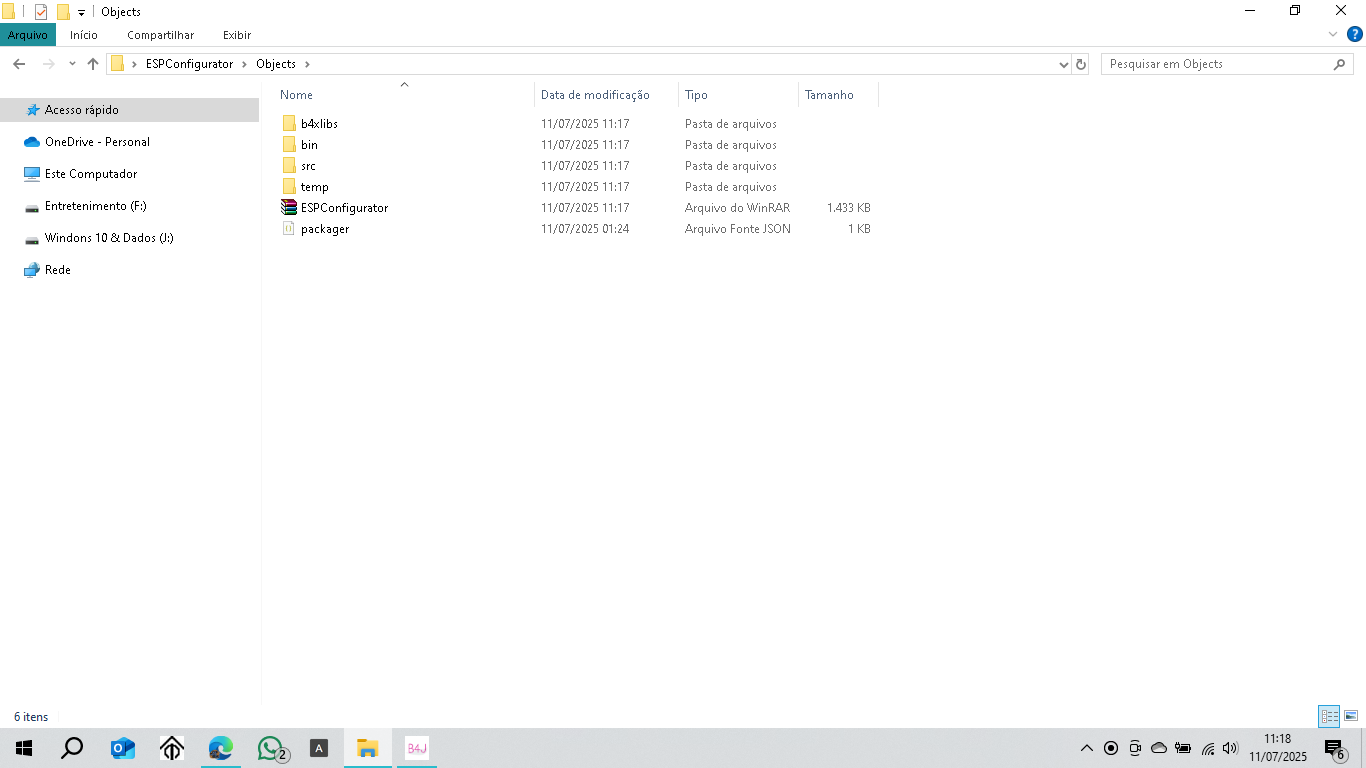Open the Quick Access Toolbar customize dropdown
This screenshot has height=768, width=1366.
81,13
